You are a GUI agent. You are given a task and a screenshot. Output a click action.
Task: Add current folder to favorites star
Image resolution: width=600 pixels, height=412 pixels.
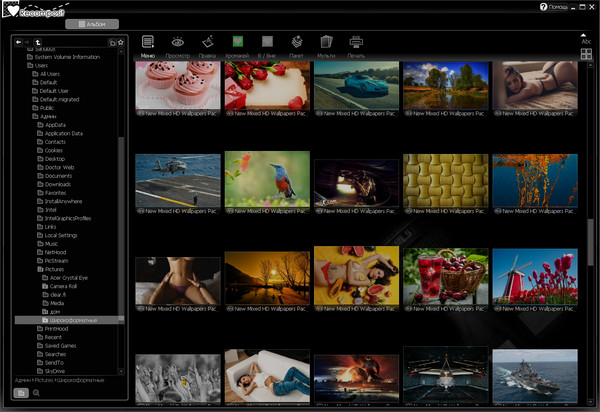click(121, 42)
